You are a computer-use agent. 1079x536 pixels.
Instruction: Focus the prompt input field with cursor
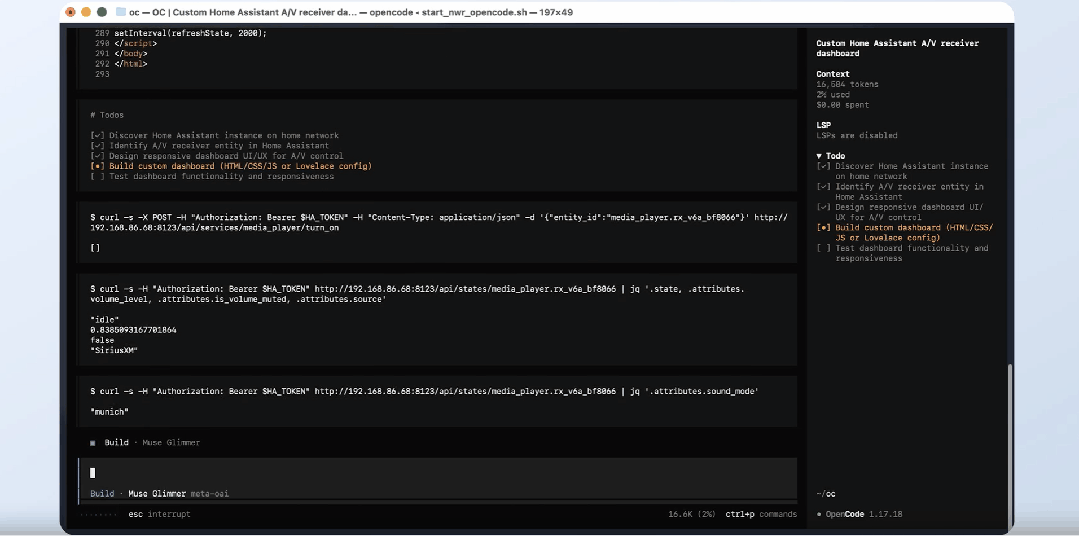pos(437,473)
